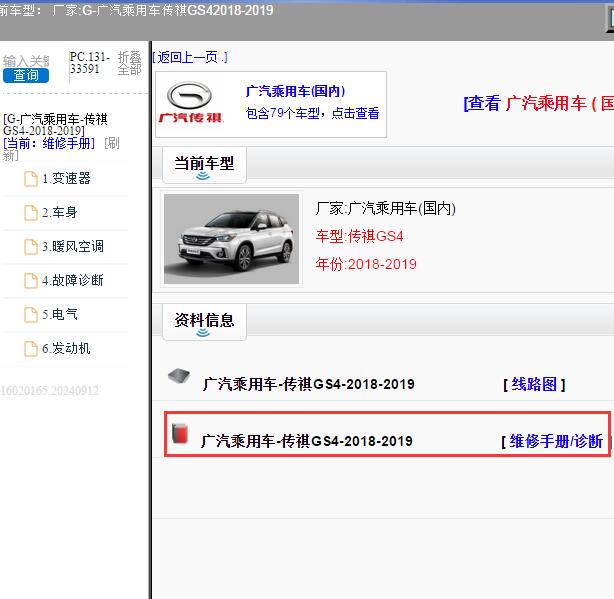Click the 厂家:广汽乘用车(国内) text
Viewport: 614px width, 599px height.
(386, 208)
